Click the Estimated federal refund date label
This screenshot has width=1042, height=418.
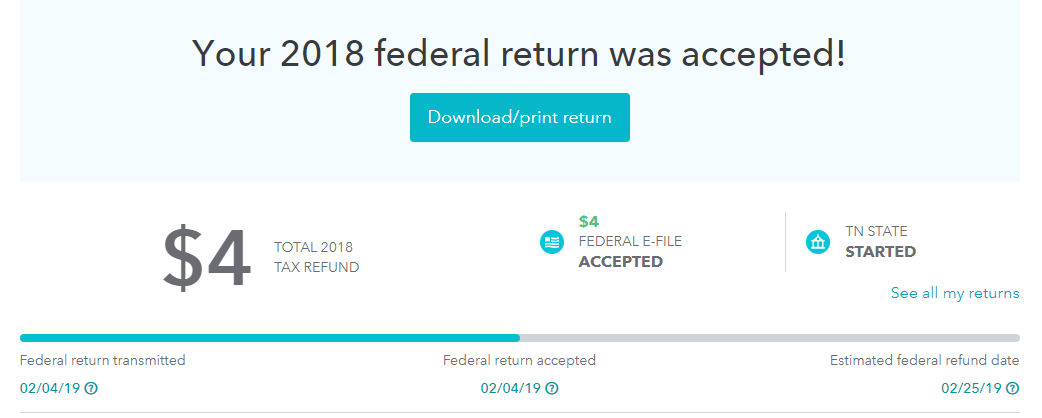pos(924,360)
